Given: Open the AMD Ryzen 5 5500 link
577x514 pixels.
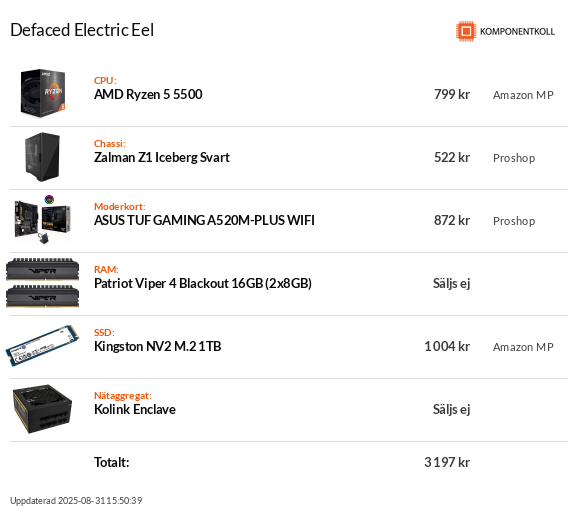Looking at the screenshot, I should point(148,95).
